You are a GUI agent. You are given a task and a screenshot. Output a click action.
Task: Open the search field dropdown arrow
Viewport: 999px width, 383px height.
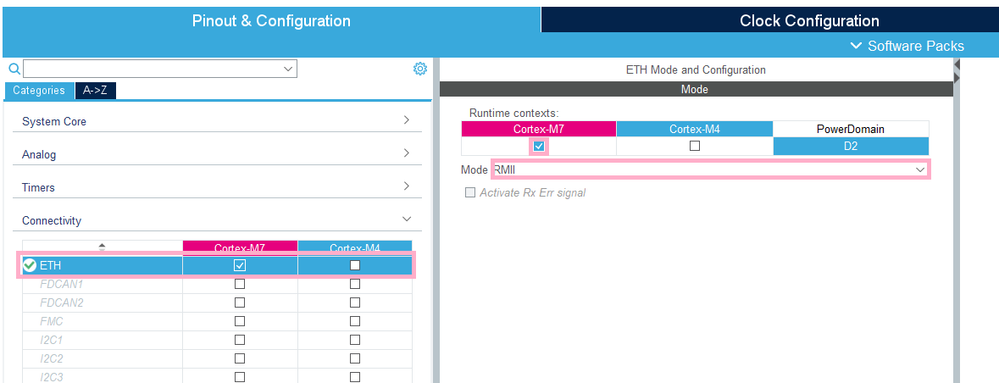tap(289, 69)
